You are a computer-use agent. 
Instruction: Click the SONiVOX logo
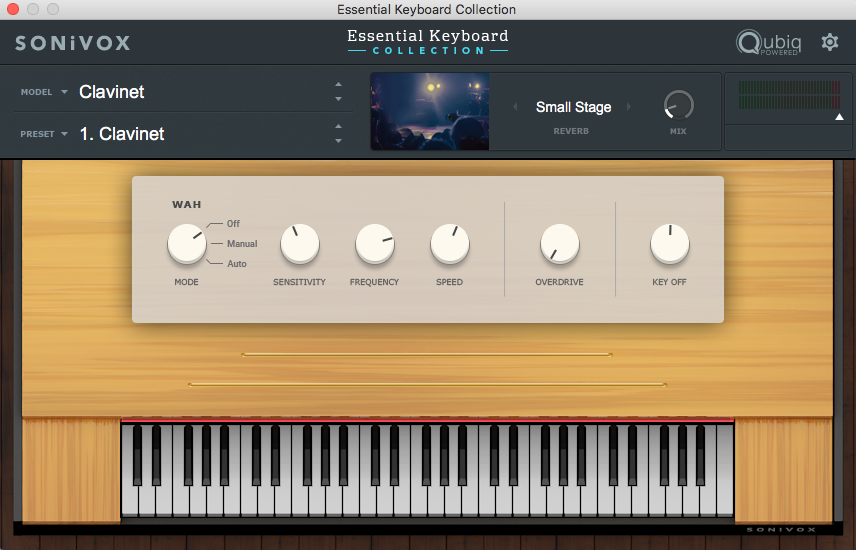[x=73, y=43]
